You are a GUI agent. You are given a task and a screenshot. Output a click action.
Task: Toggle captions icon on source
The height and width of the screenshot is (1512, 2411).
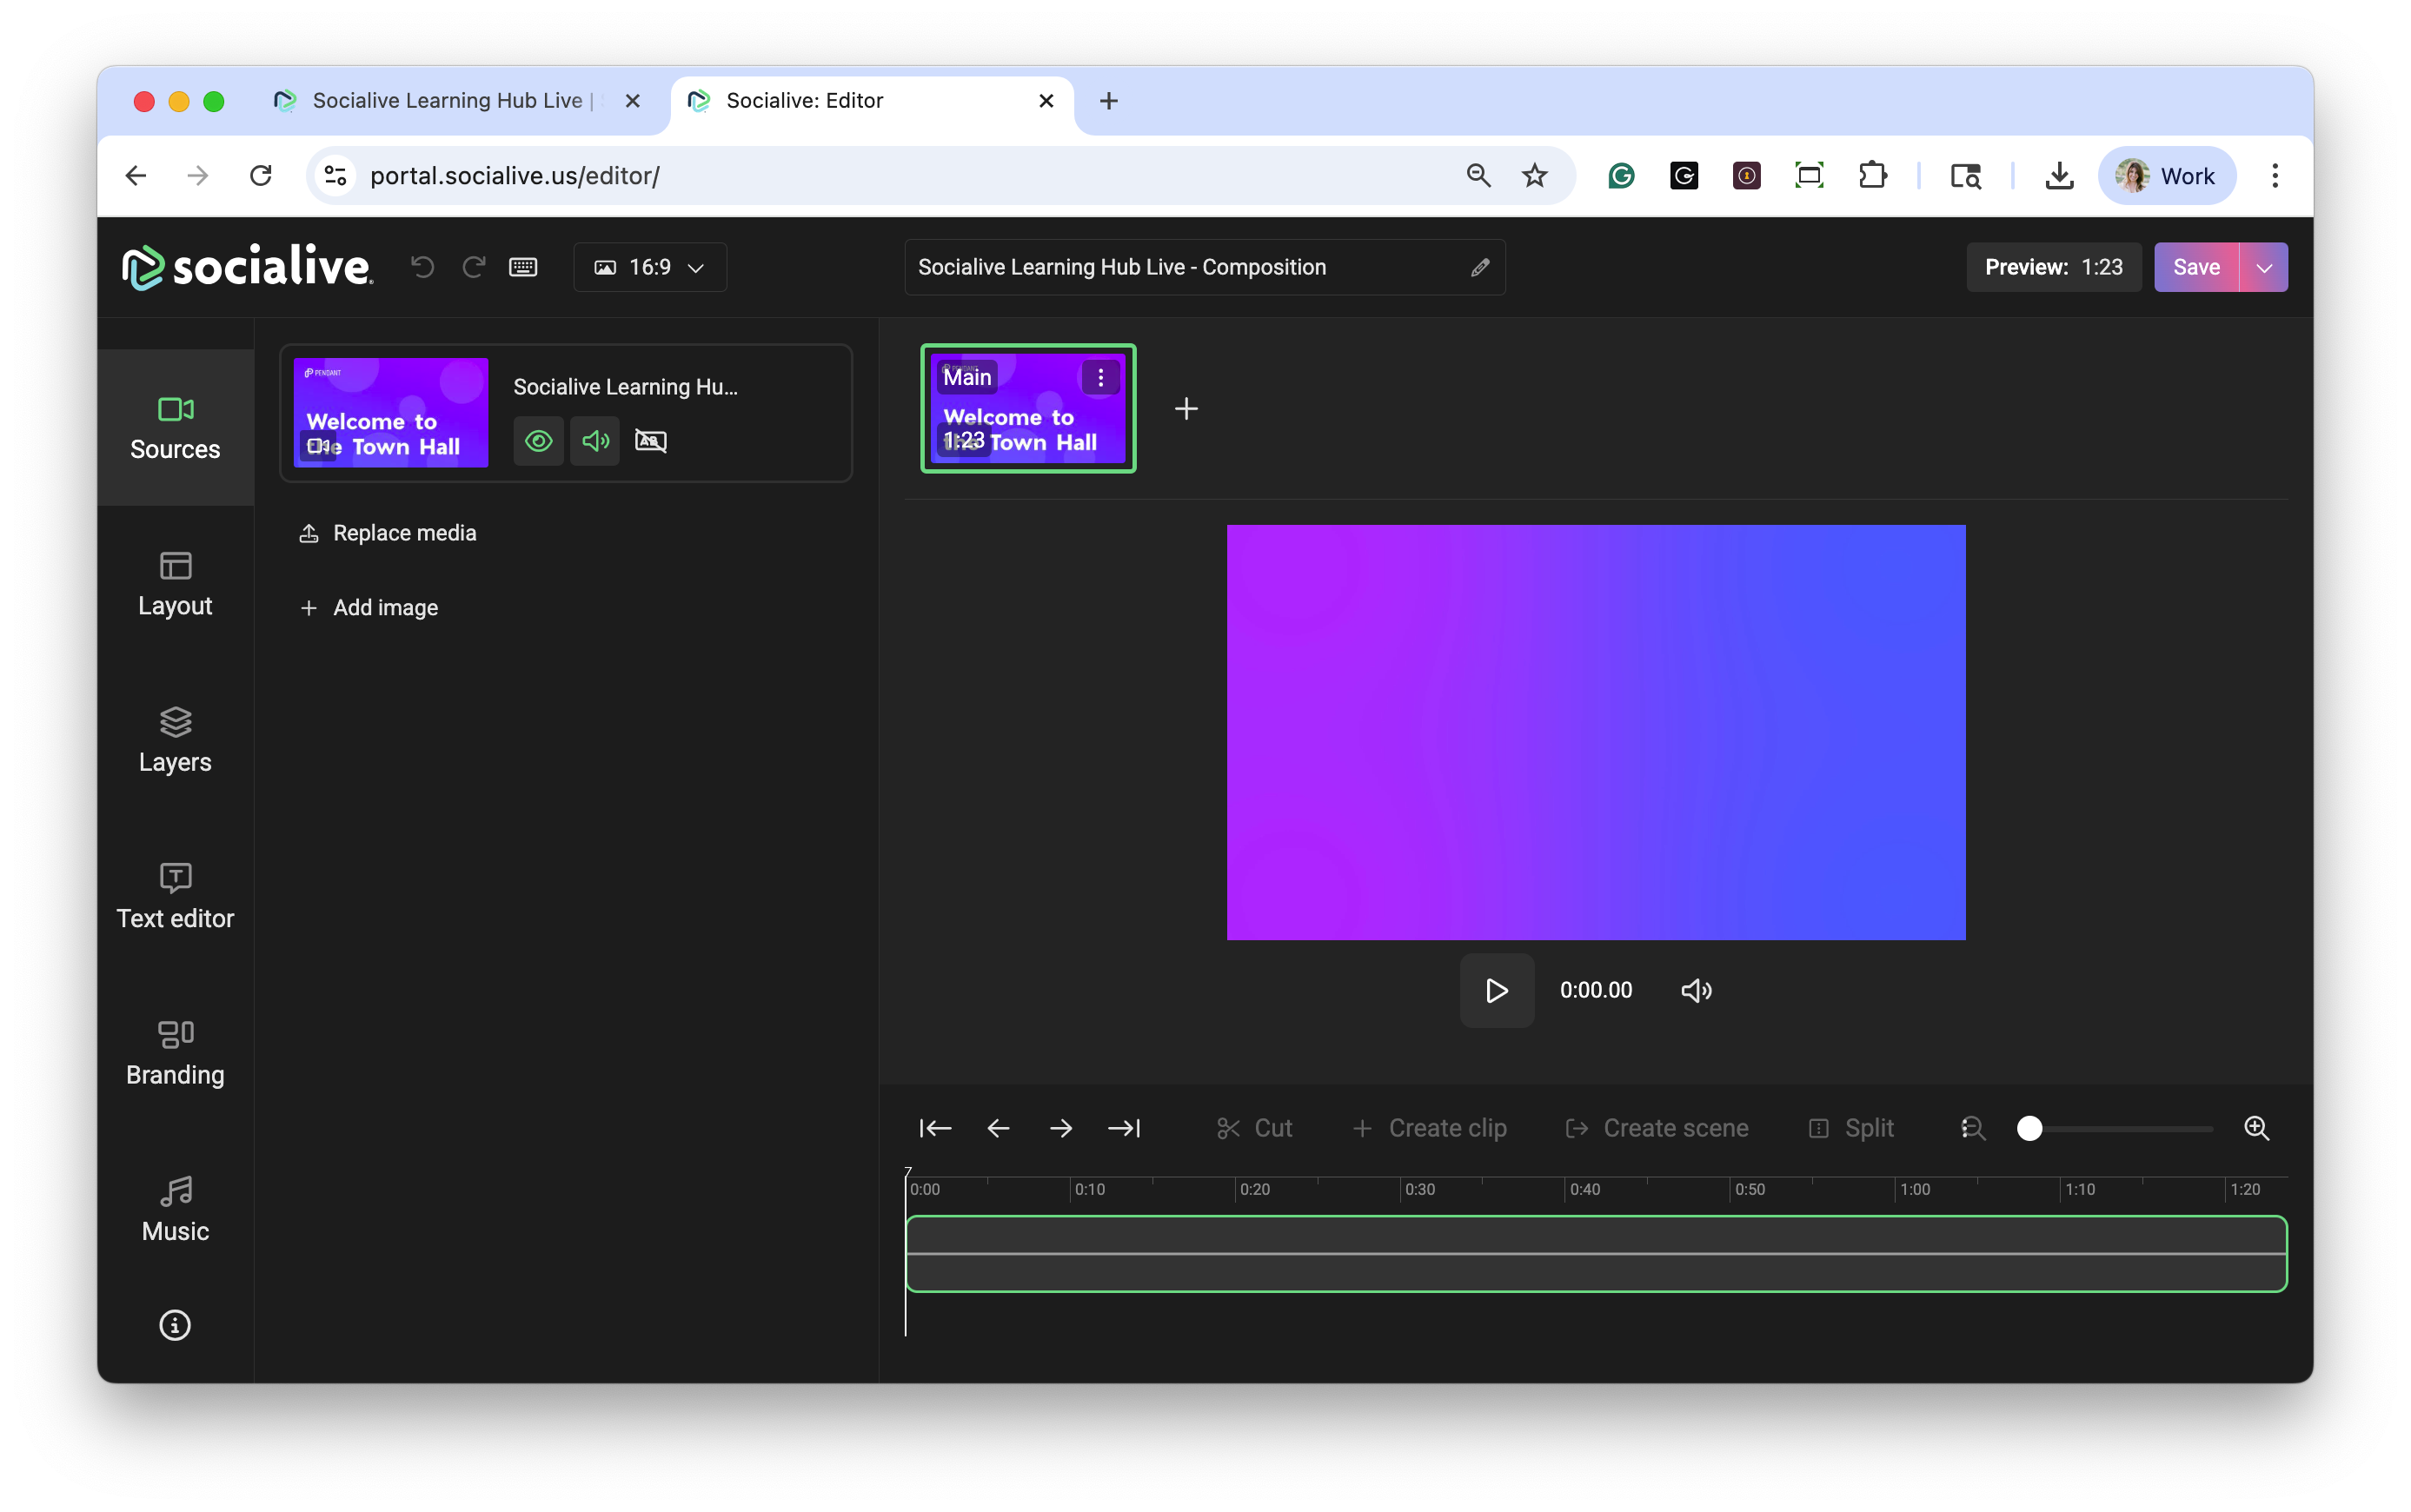click(651, 441)
